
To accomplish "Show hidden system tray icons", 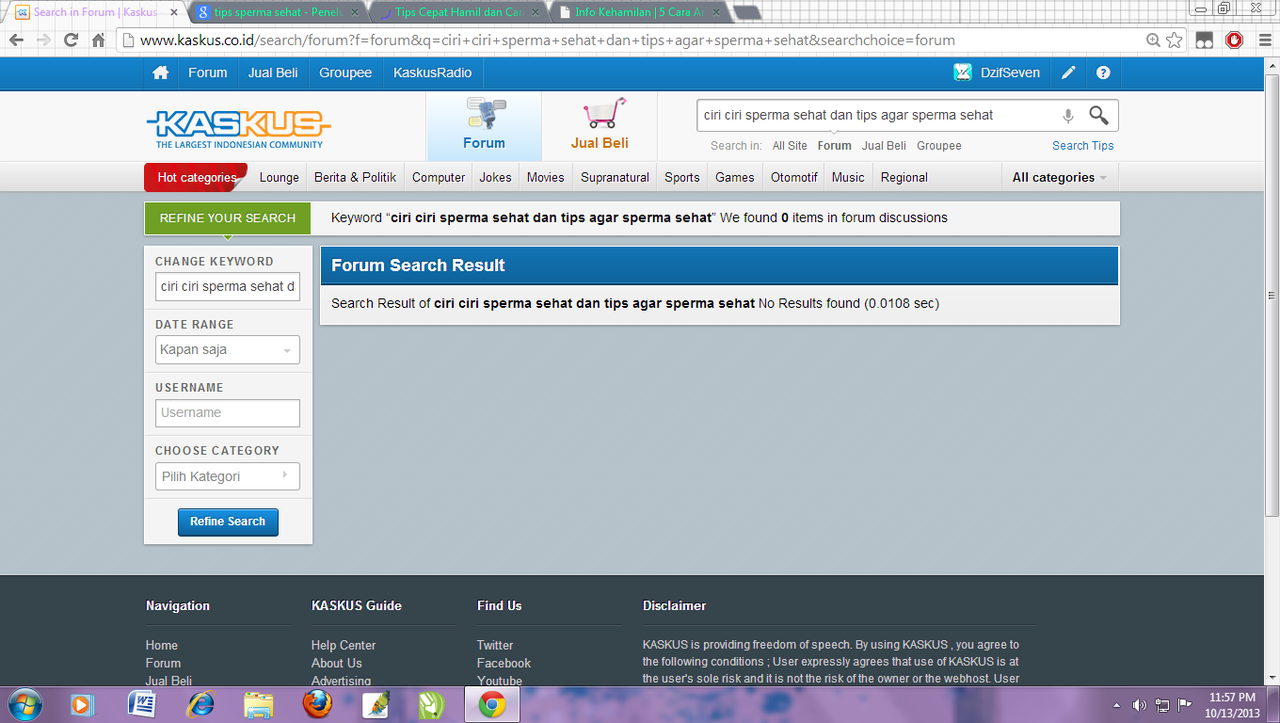I will click(x=1117, y=704).
